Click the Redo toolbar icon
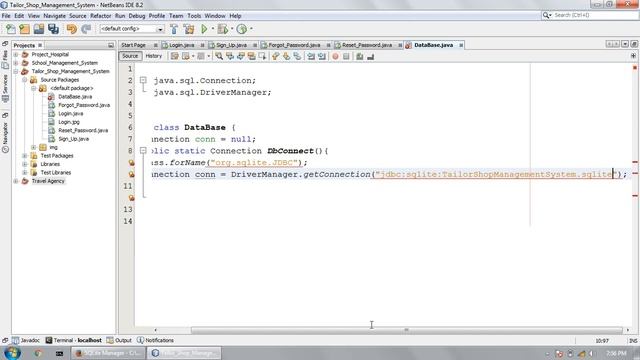The width and height of the screenshot is (640, 360). (x=86, y=29)
